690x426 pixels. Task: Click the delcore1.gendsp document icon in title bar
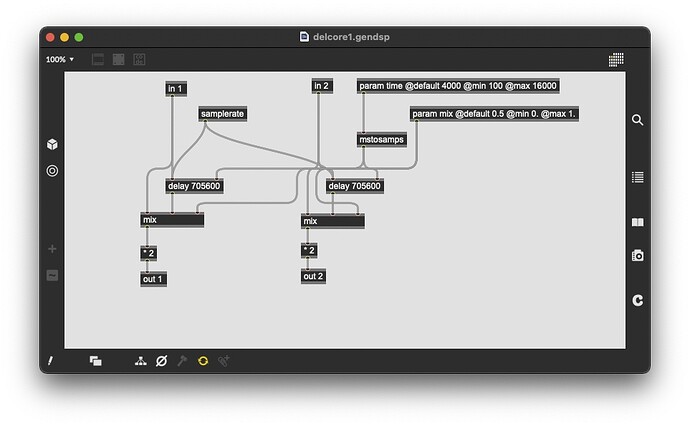pyautogui.click(x=304, y=37)
